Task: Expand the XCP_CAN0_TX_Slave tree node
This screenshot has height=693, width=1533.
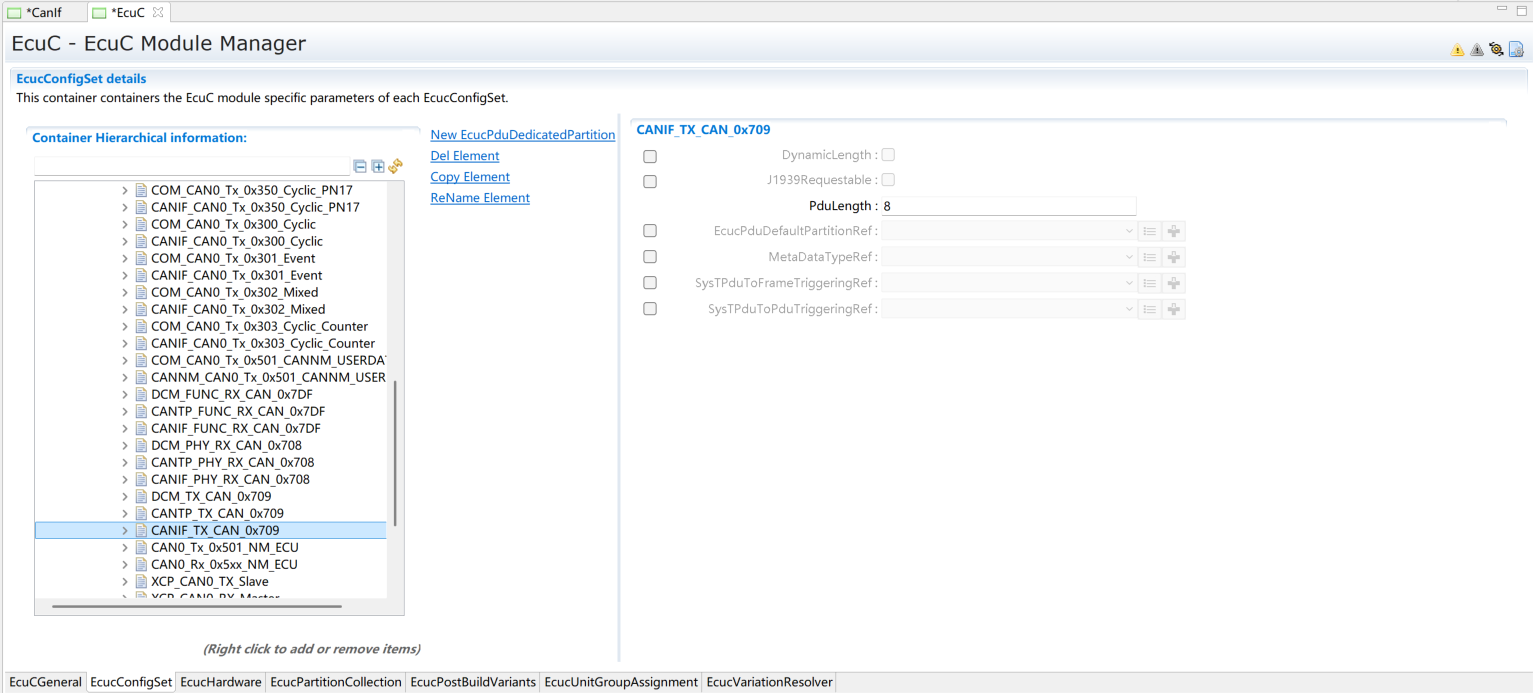Action: (x=125, y=582)
